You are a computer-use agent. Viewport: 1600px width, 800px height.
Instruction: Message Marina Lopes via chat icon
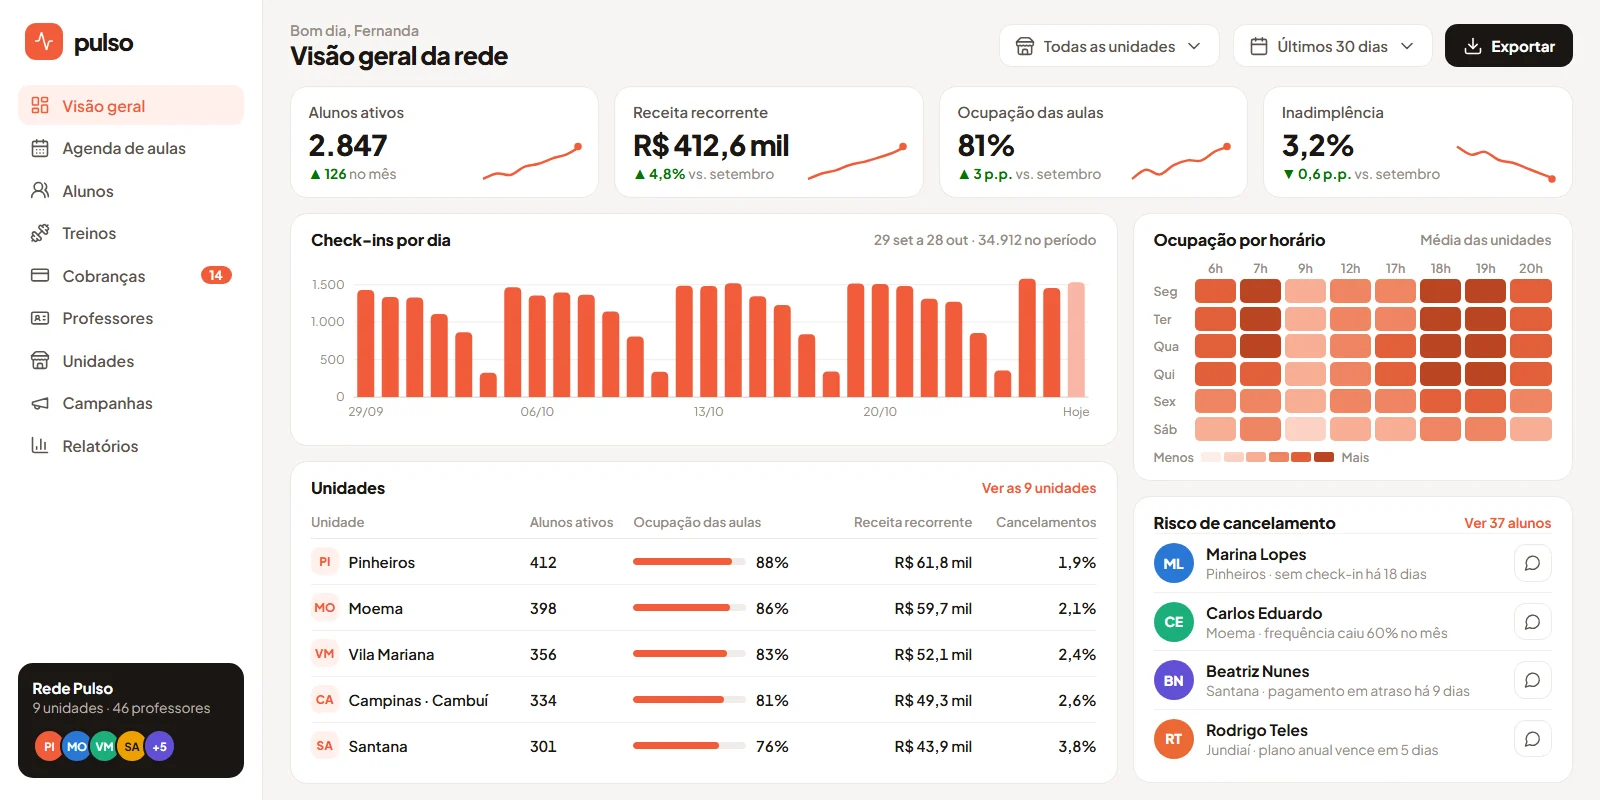pos(1532,563)
